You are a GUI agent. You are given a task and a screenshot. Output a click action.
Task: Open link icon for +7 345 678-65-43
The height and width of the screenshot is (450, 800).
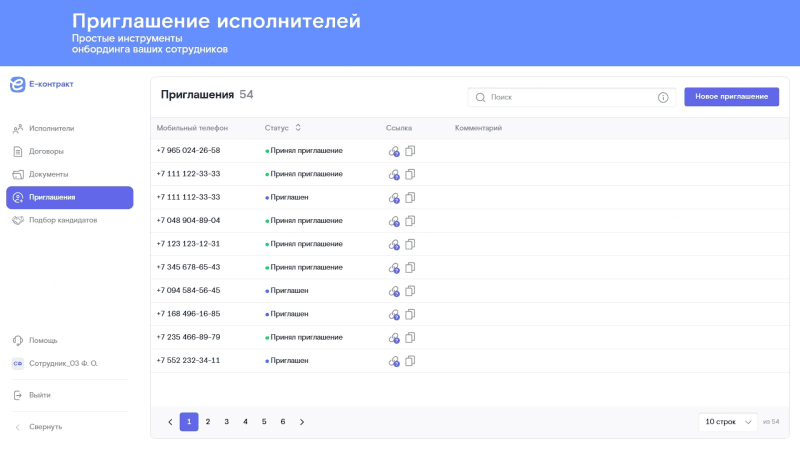point(394,268)
